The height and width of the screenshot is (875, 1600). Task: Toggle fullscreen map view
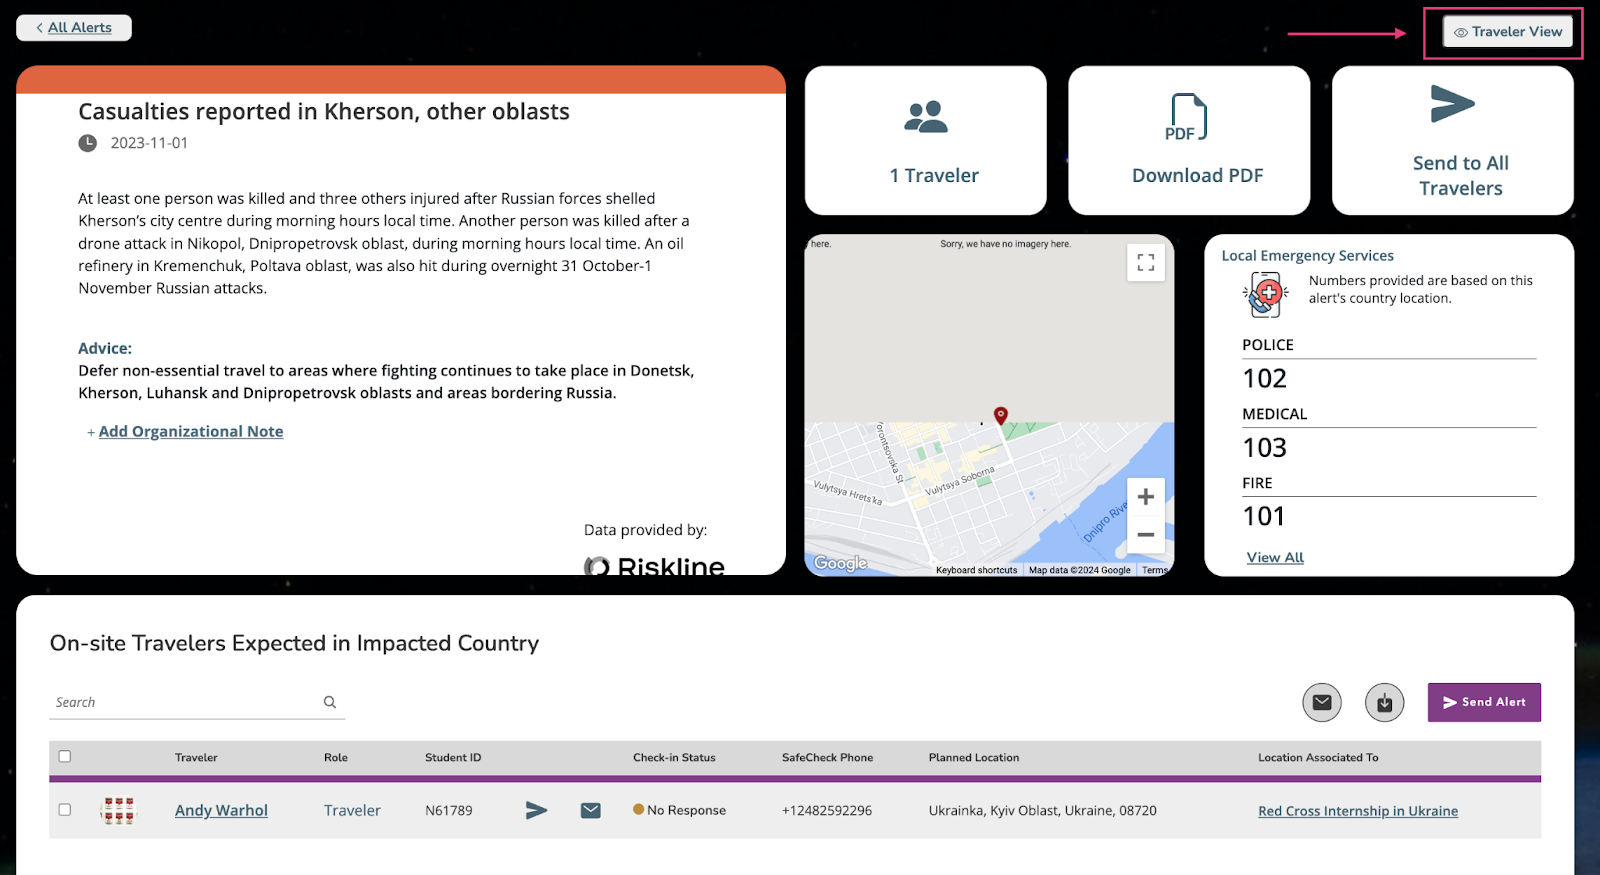click(1146, 263)
